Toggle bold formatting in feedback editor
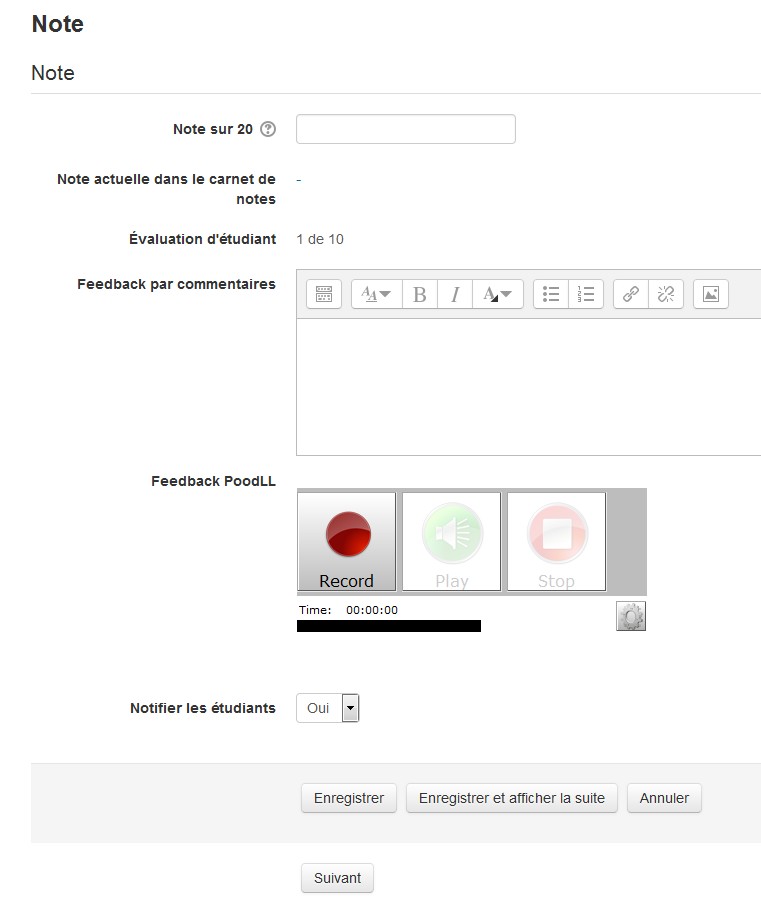Viewport: 761px width, 902px height. click(x=420, y=294)
